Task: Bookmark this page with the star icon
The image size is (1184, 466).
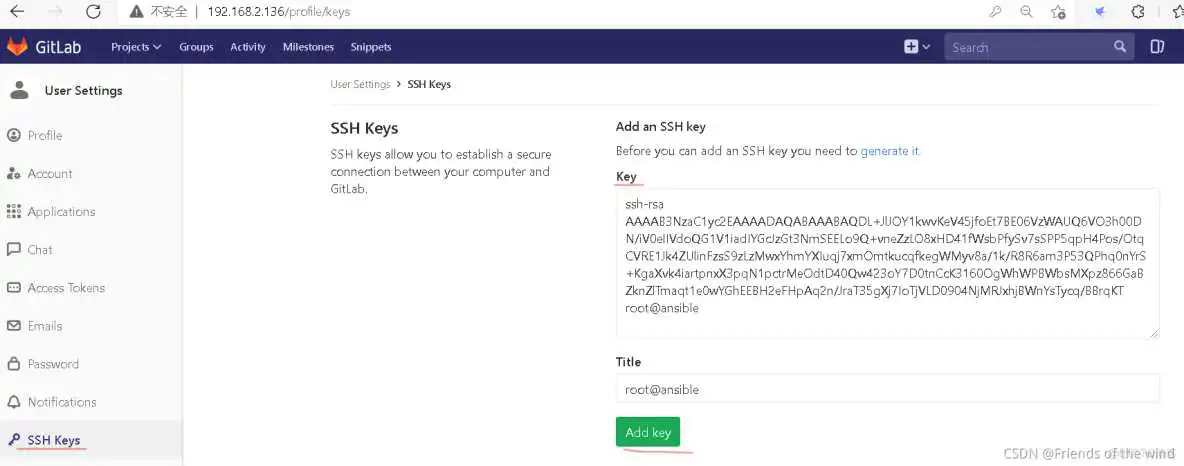Action: tap(1058, 12)
